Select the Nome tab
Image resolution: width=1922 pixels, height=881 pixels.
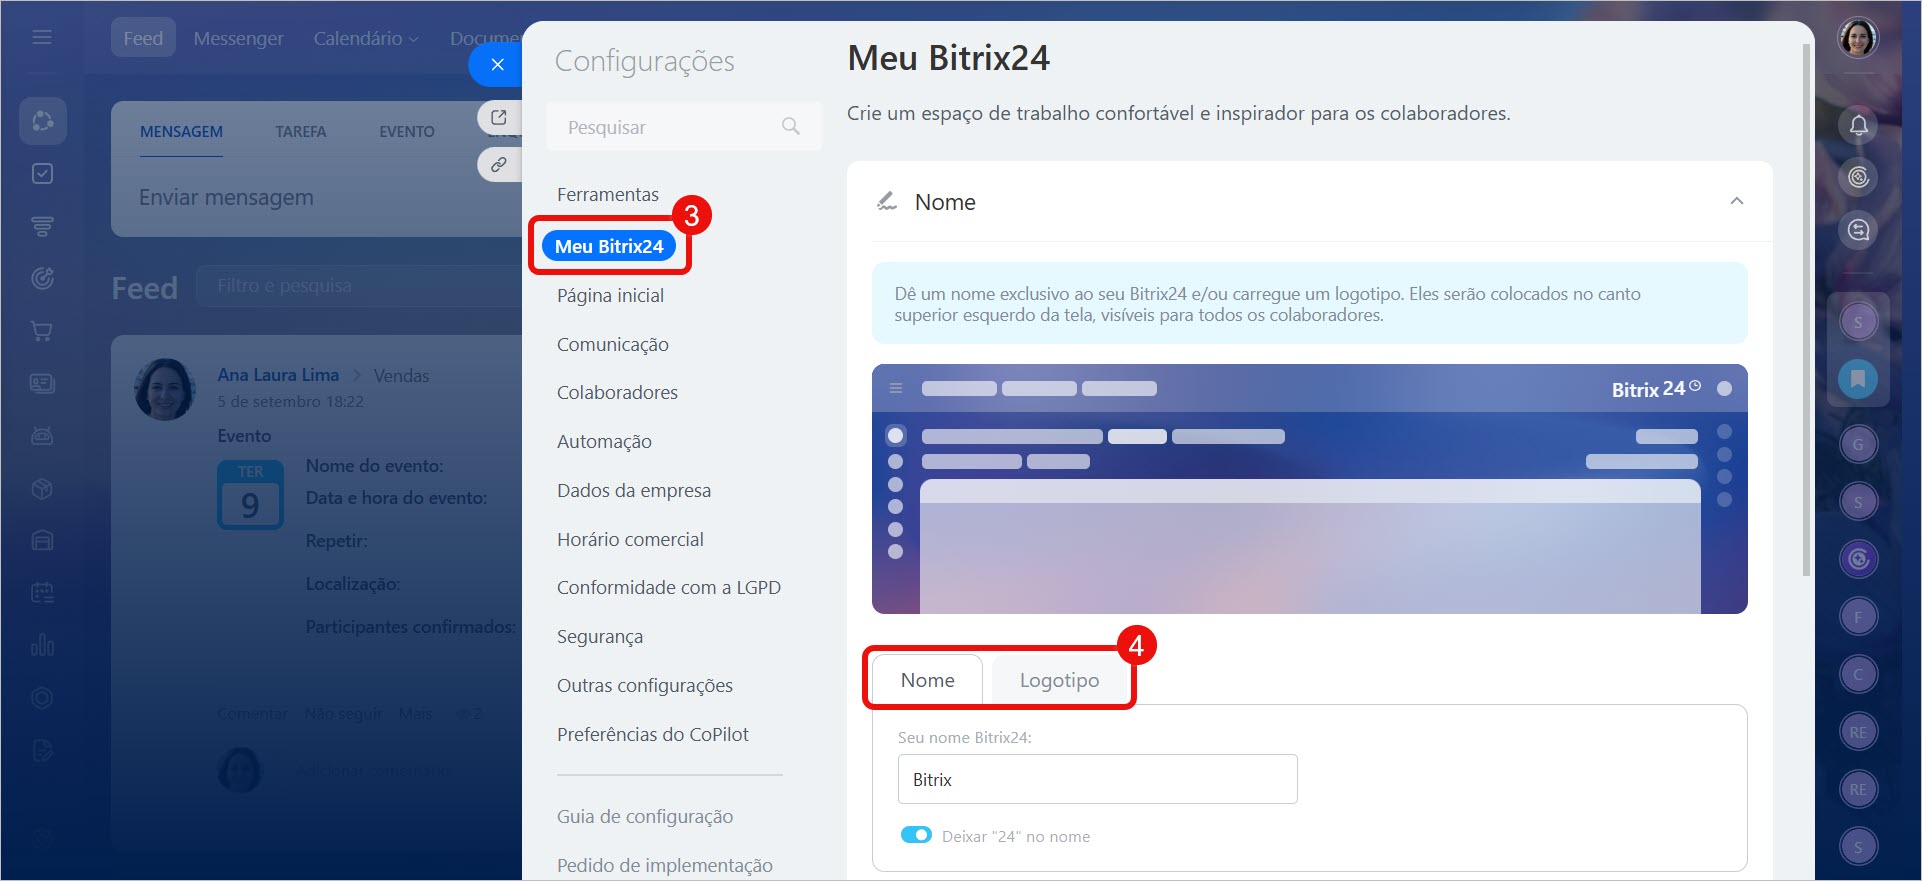[x=927, y=680]
